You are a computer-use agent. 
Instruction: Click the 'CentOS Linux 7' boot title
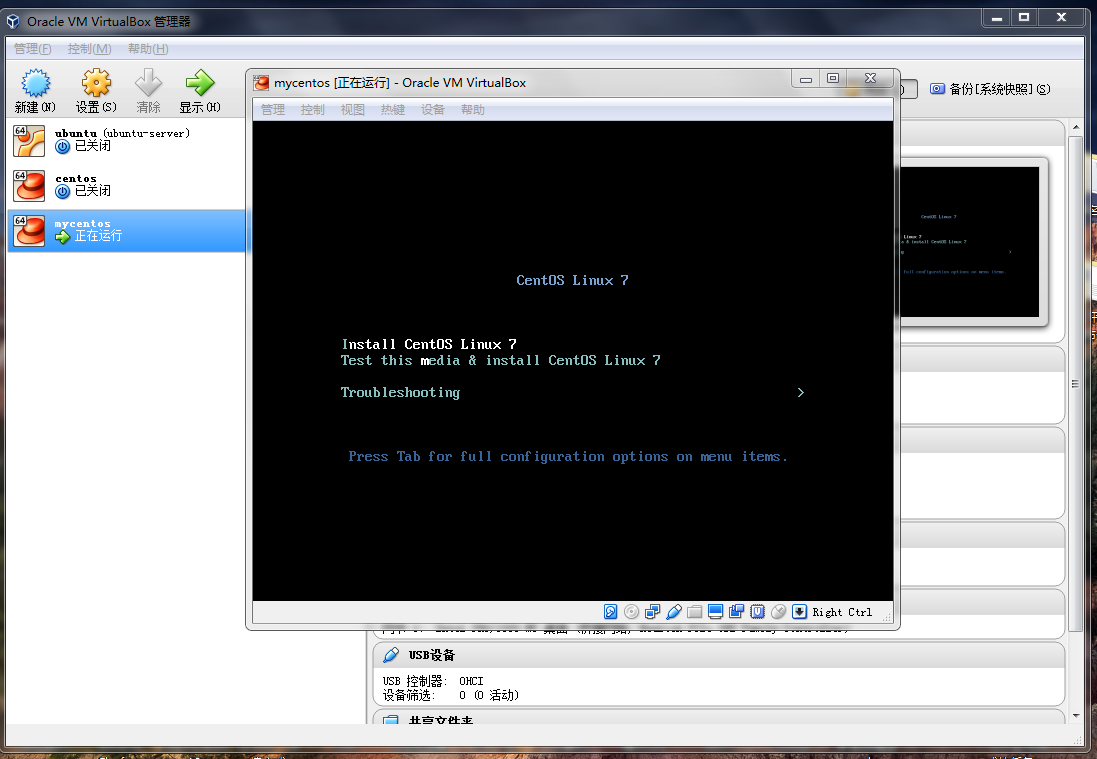(572, 281)
